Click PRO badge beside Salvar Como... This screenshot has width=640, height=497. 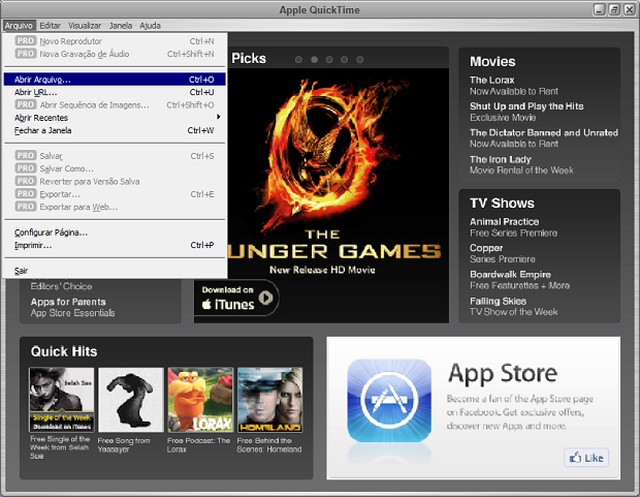click(x=26, y=168)
